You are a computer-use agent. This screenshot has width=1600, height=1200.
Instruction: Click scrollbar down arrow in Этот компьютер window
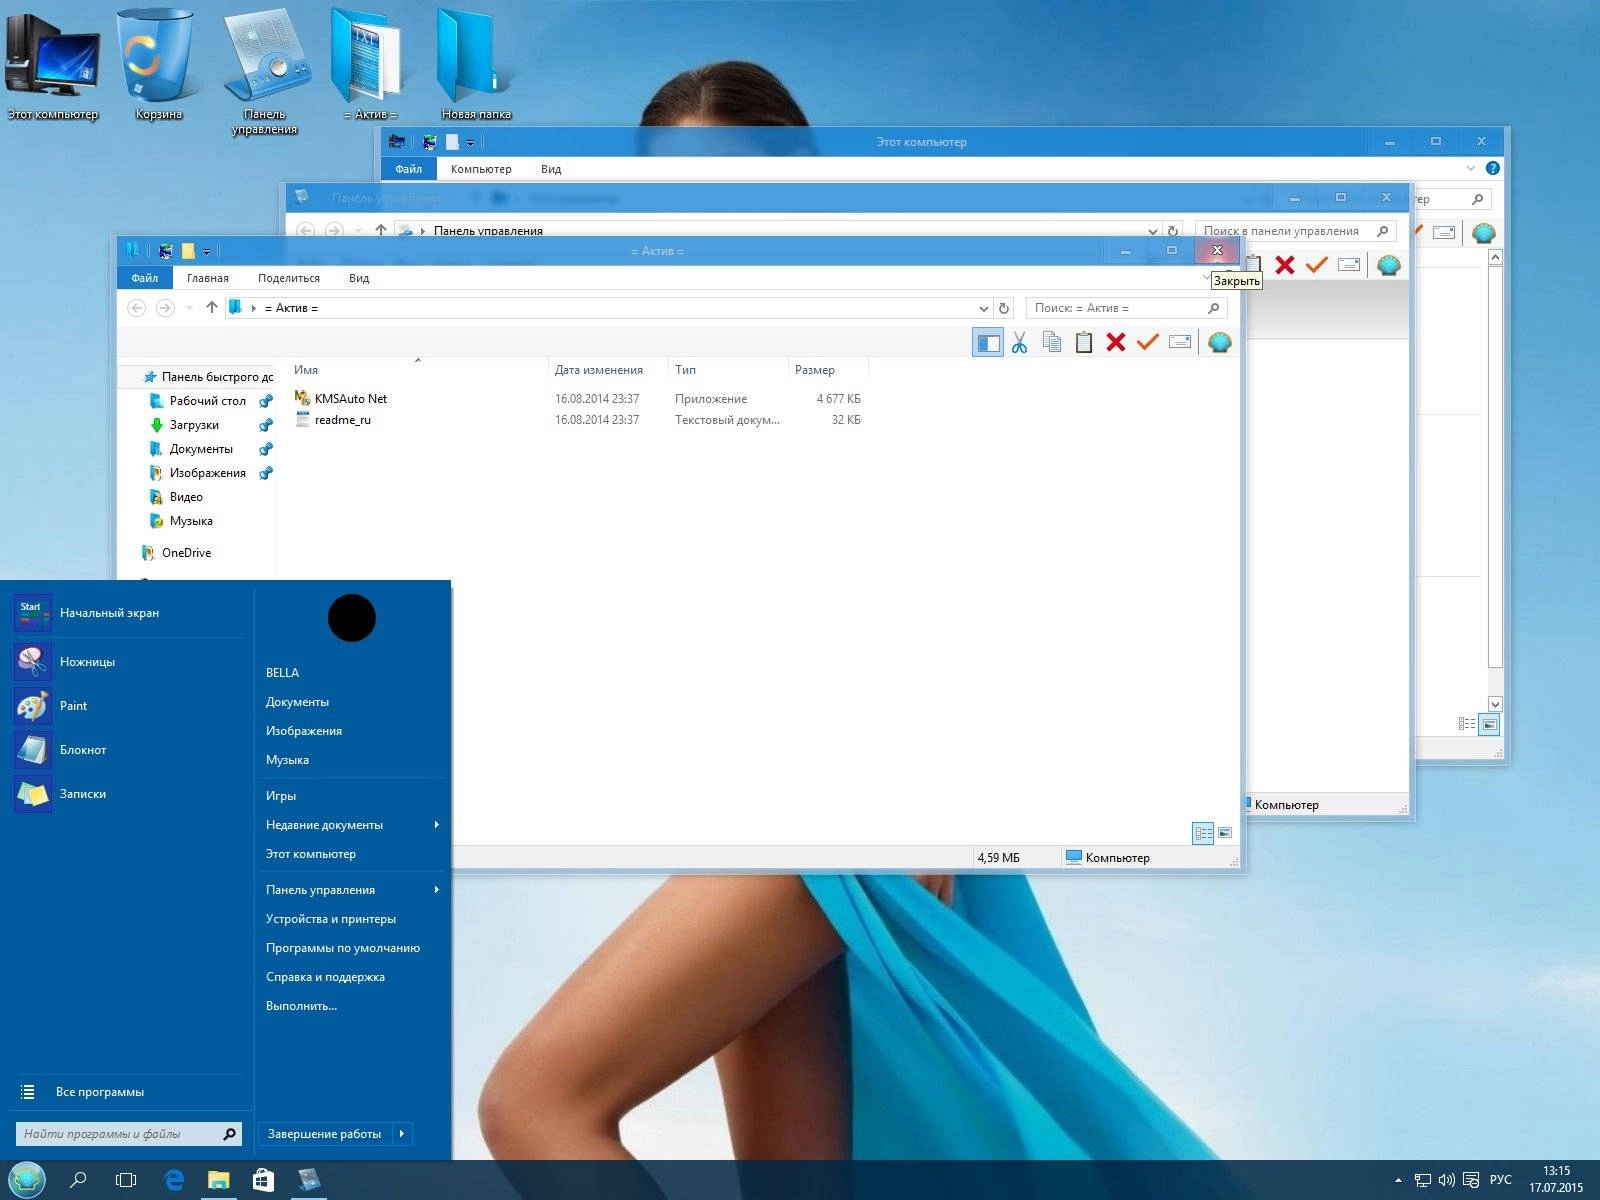[x=1495, y=703]
